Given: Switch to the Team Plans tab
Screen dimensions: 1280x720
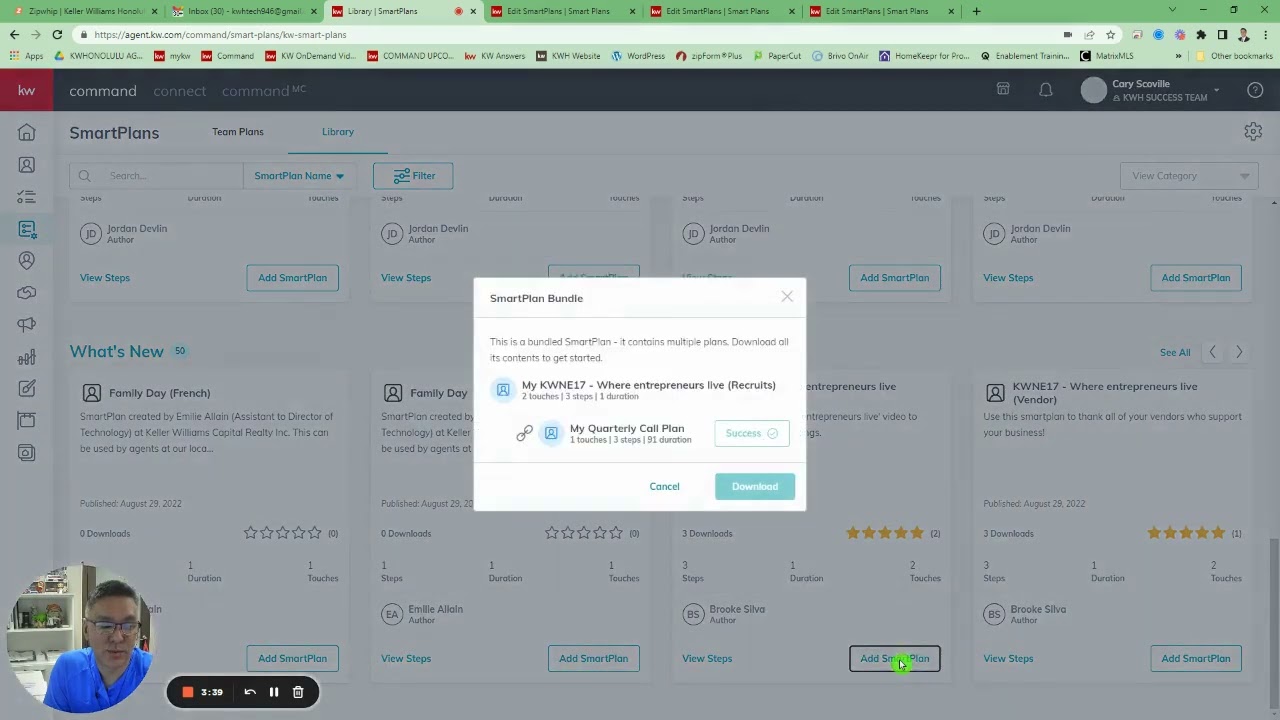Looking at the screenshot, I should [238, 132].
